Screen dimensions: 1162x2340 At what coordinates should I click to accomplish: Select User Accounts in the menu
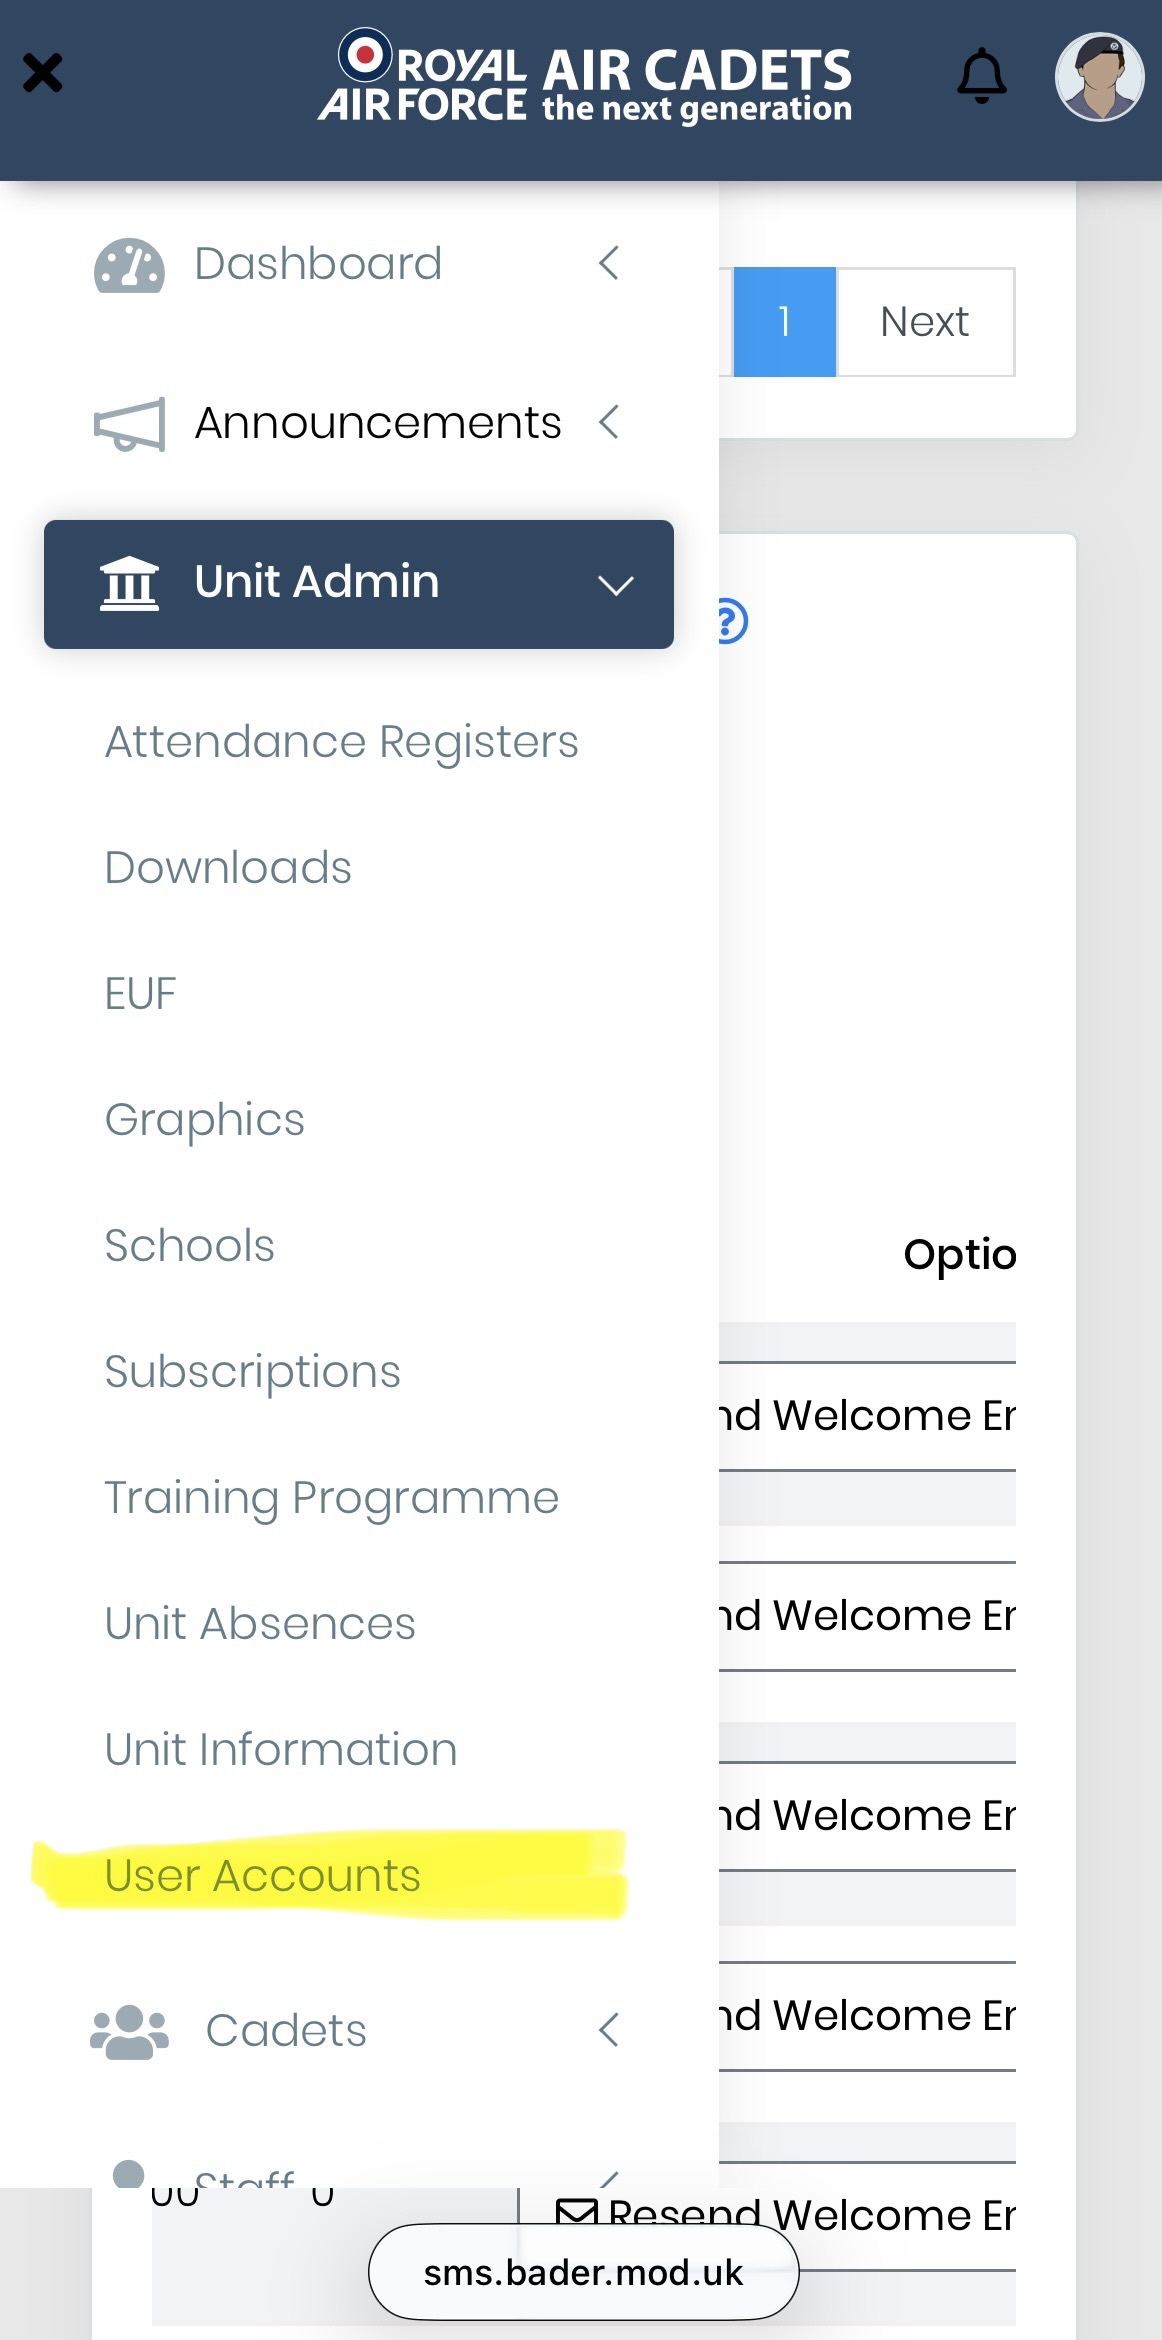click(262, 1876)
